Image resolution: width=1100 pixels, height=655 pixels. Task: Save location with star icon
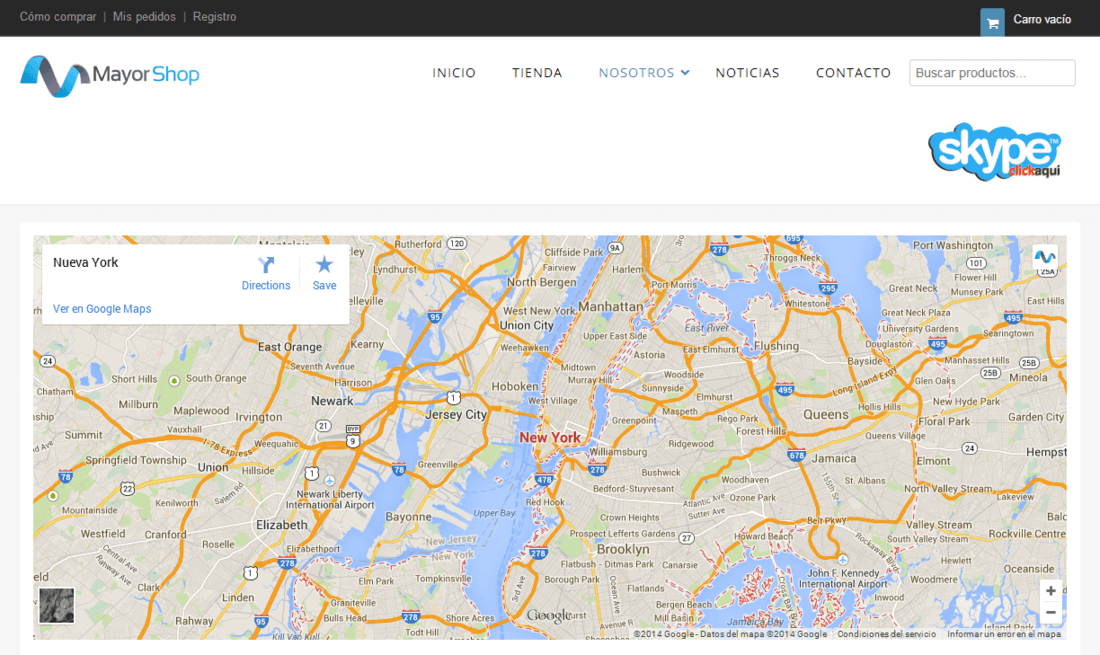pyautogui.click(x=324, y=264)
